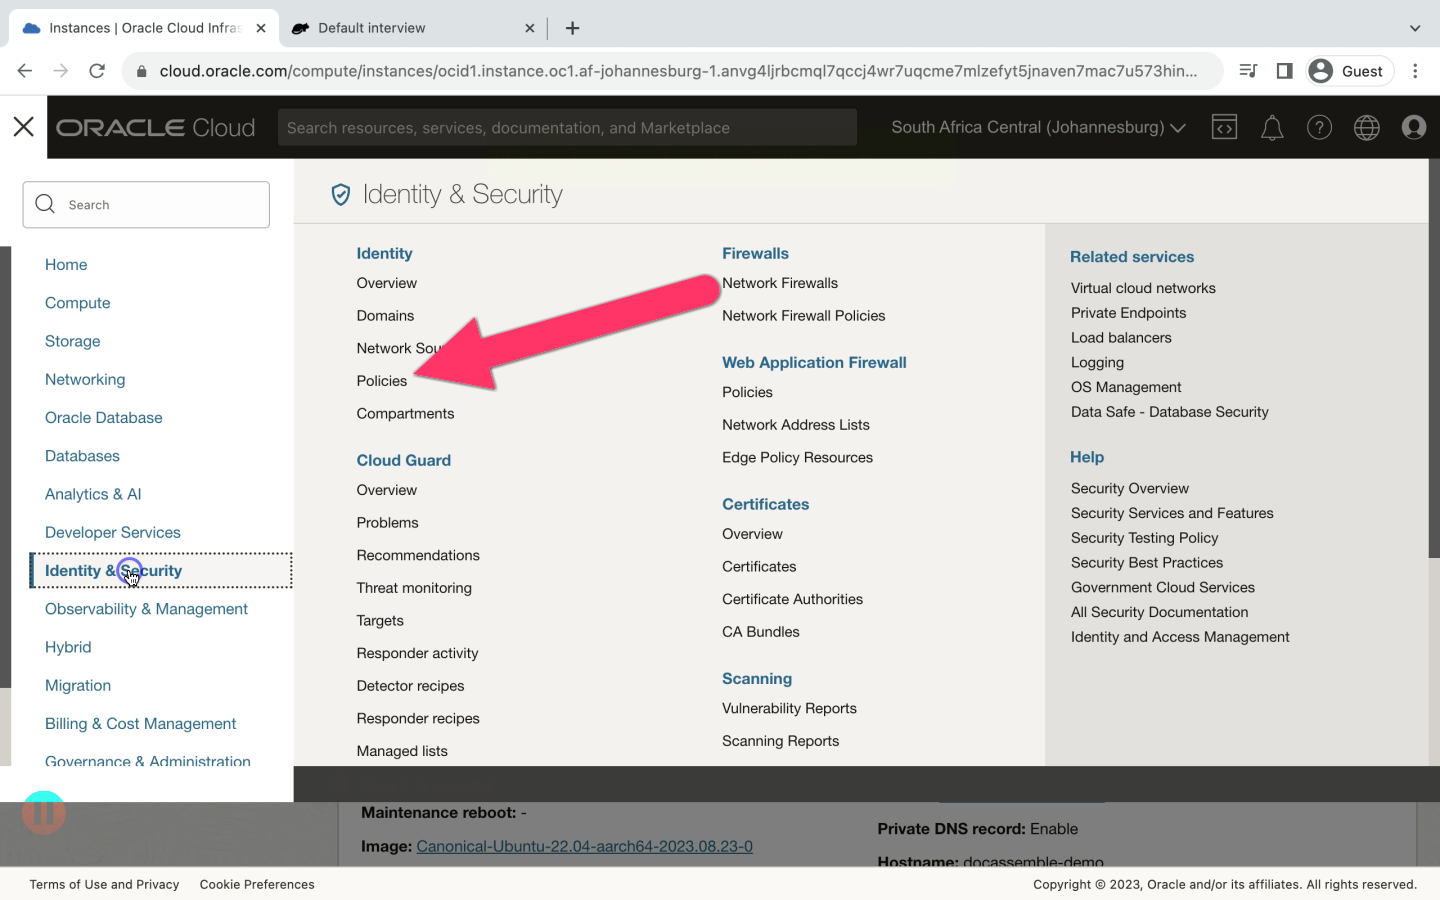Open Edge Policy Resources link
The height and width of the screenshot is (900, 1440).
tap(797, 458)
